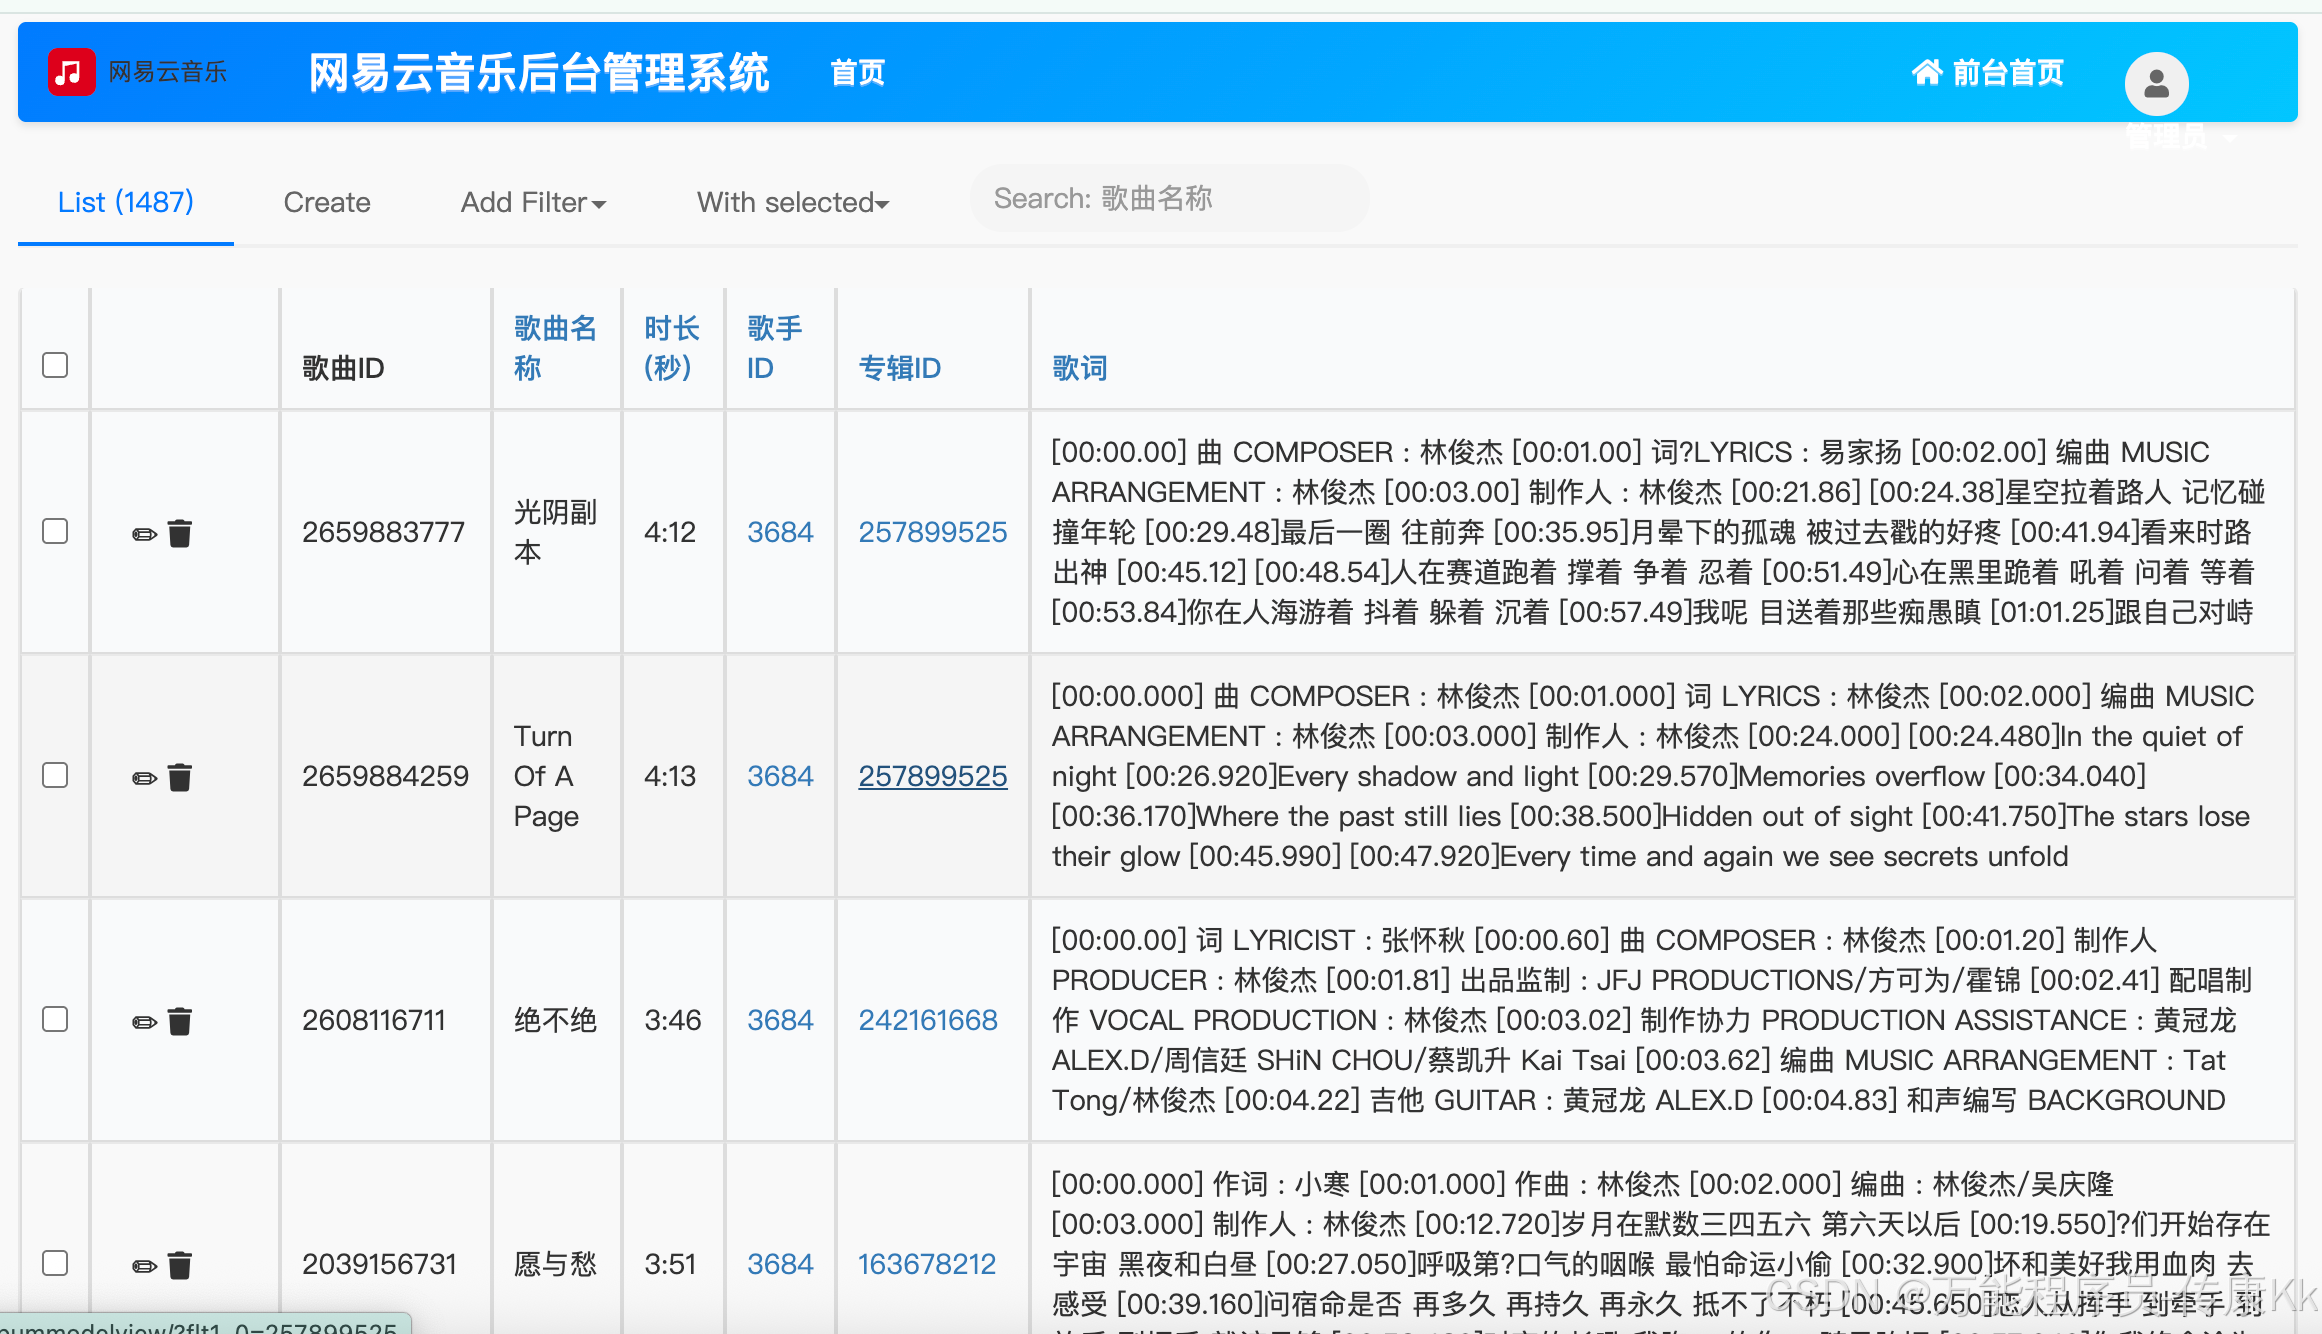Focus the 歌曲名称 search field
Viewport: 2322px width, 1334px height.
point(1170,199)
